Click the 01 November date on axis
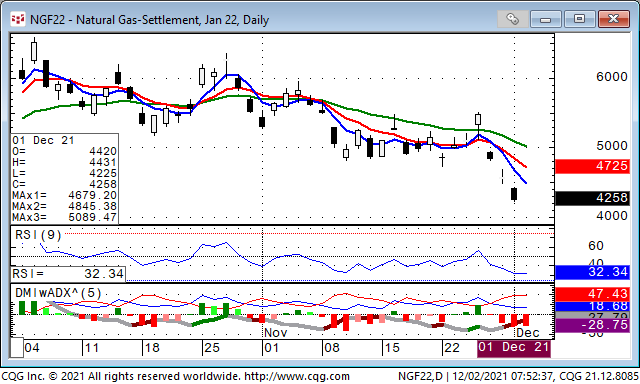 click(271, 348)
